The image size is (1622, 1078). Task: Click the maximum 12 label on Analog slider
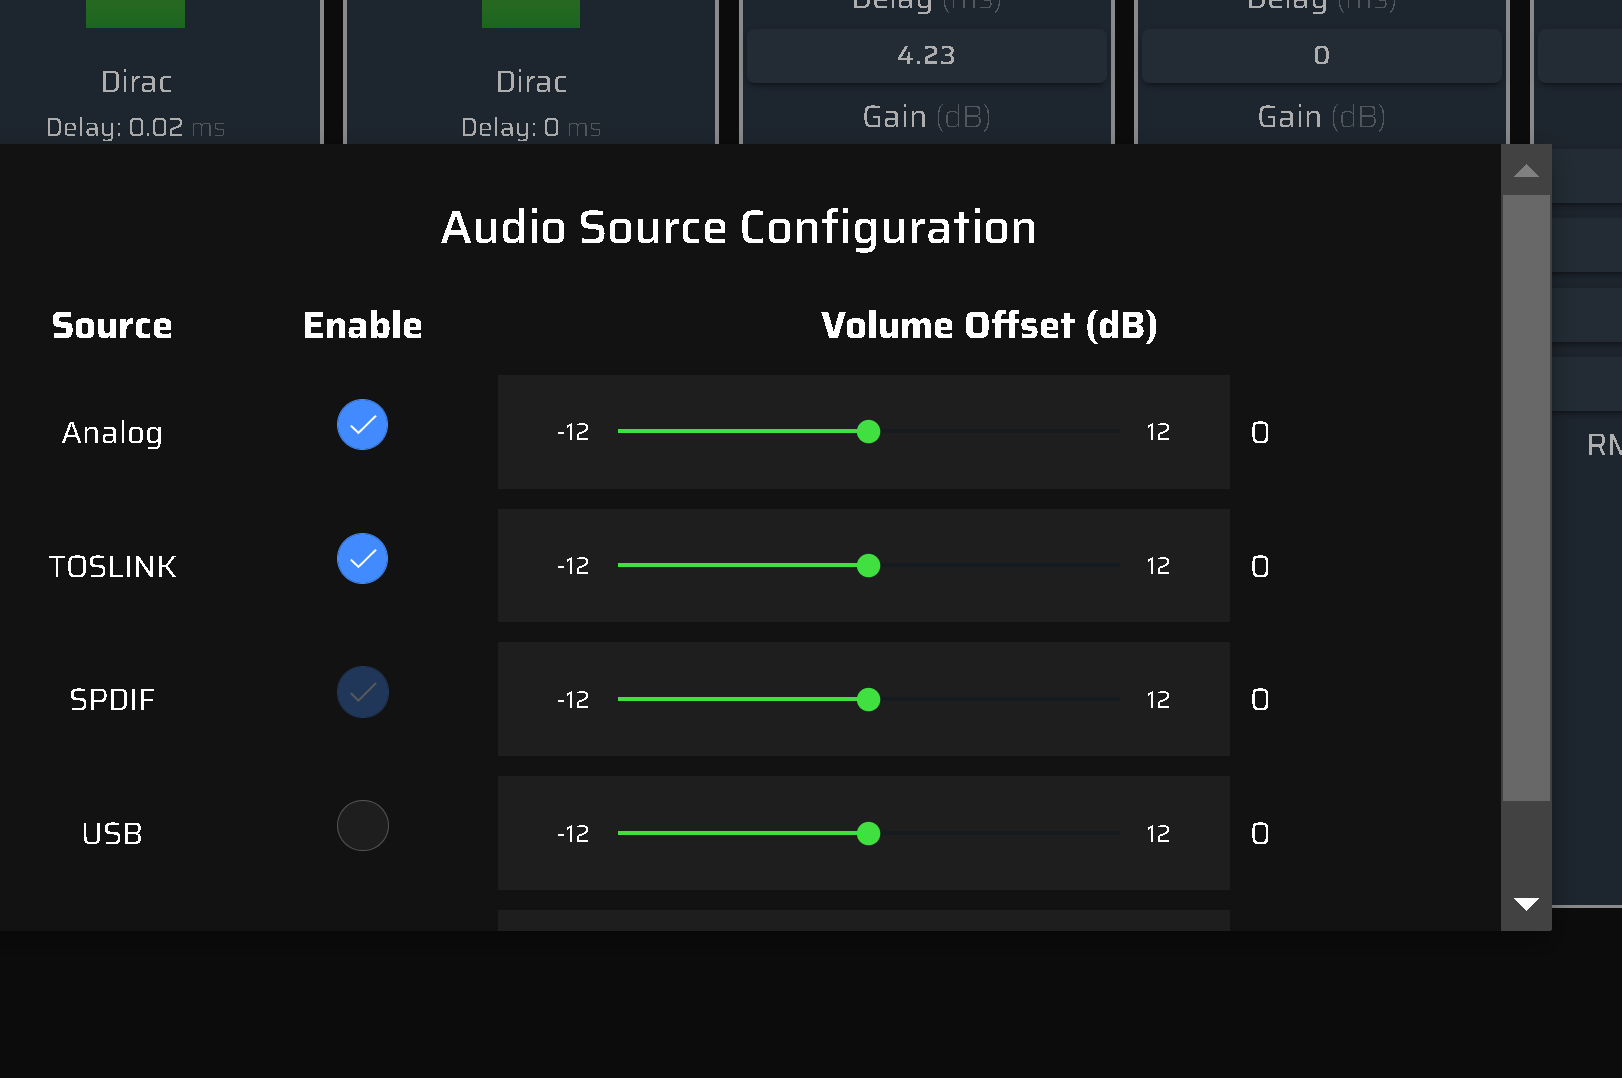pyautogui.click(x=1158, y=432)
